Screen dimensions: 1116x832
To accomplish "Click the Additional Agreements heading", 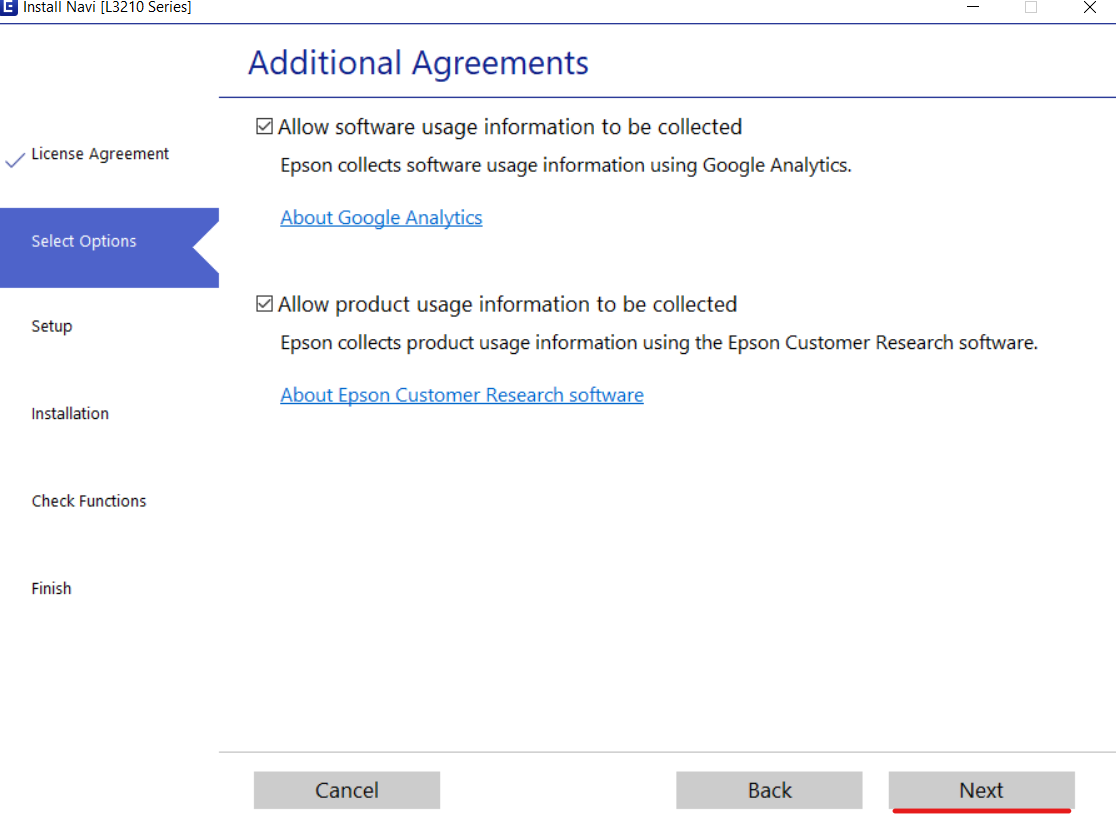I will (x=418, y=63).
